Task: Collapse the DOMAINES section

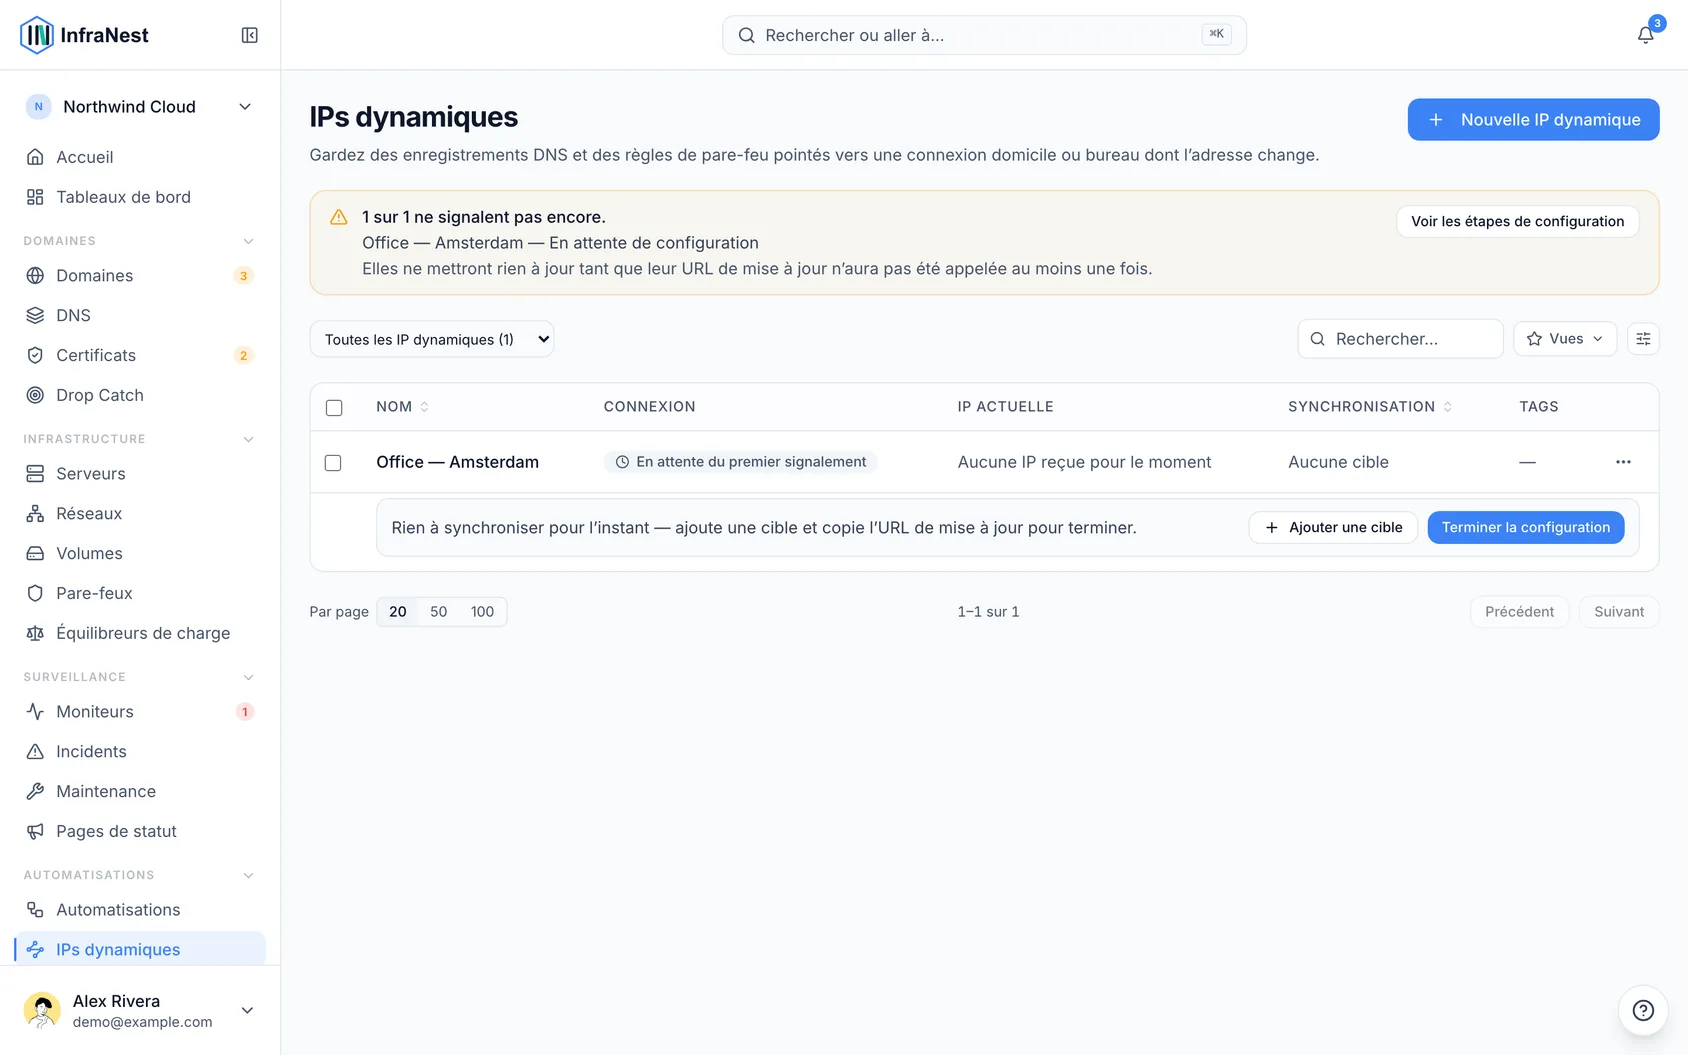Action: [x=249, y=241]
